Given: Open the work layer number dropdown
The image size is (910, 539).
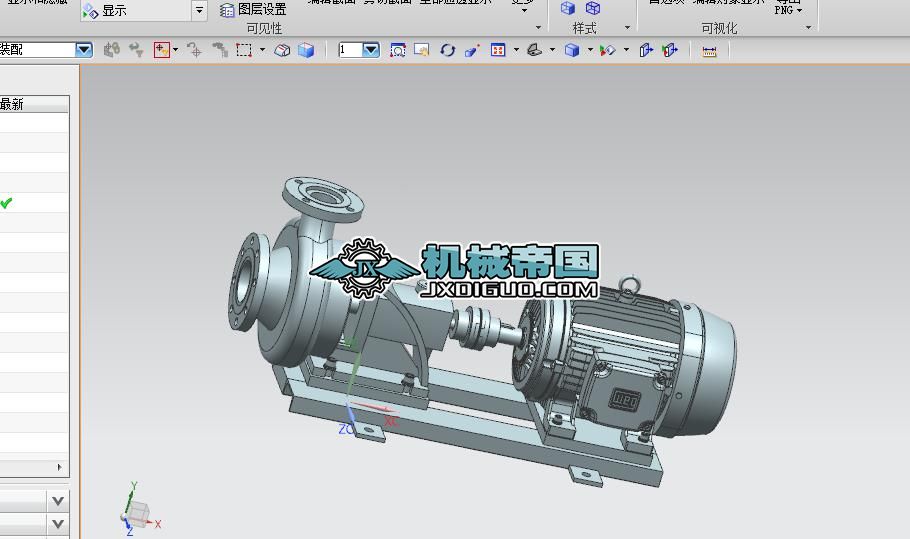Looking at the screenshot, I should pos(371,50).
